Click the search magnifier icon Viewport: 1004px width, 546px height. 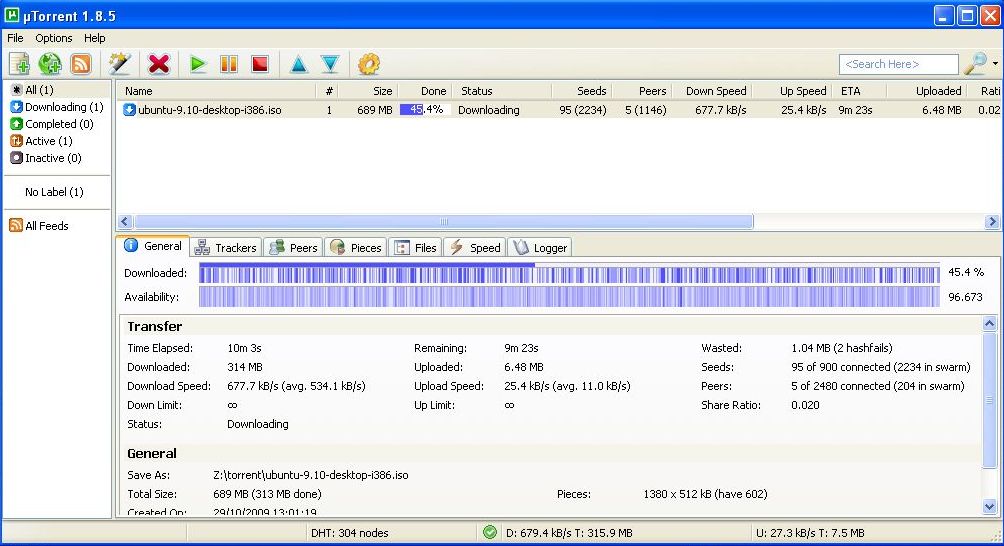point(975,63)
